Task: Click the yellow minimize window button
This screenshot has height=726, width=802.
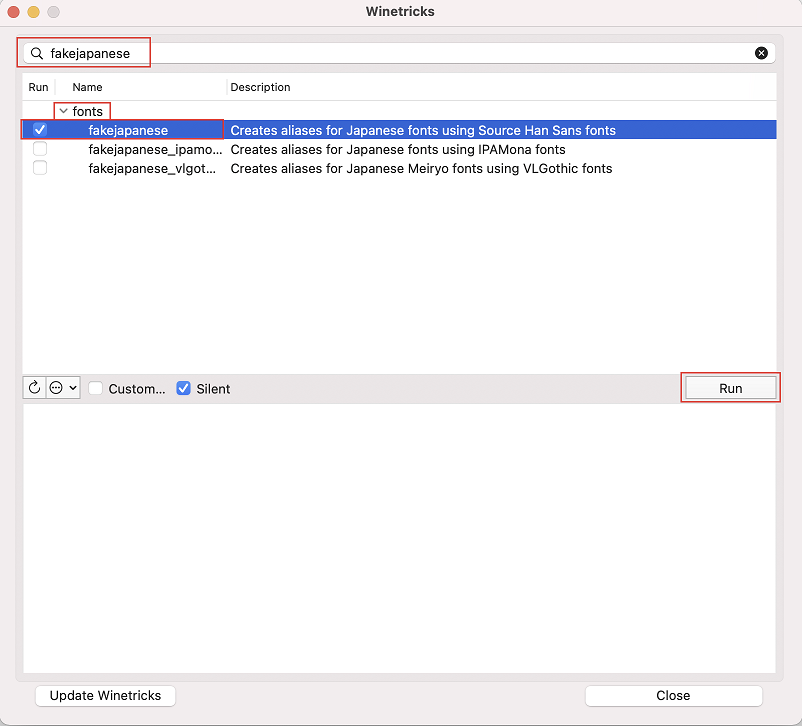Action: click(34, 12)
